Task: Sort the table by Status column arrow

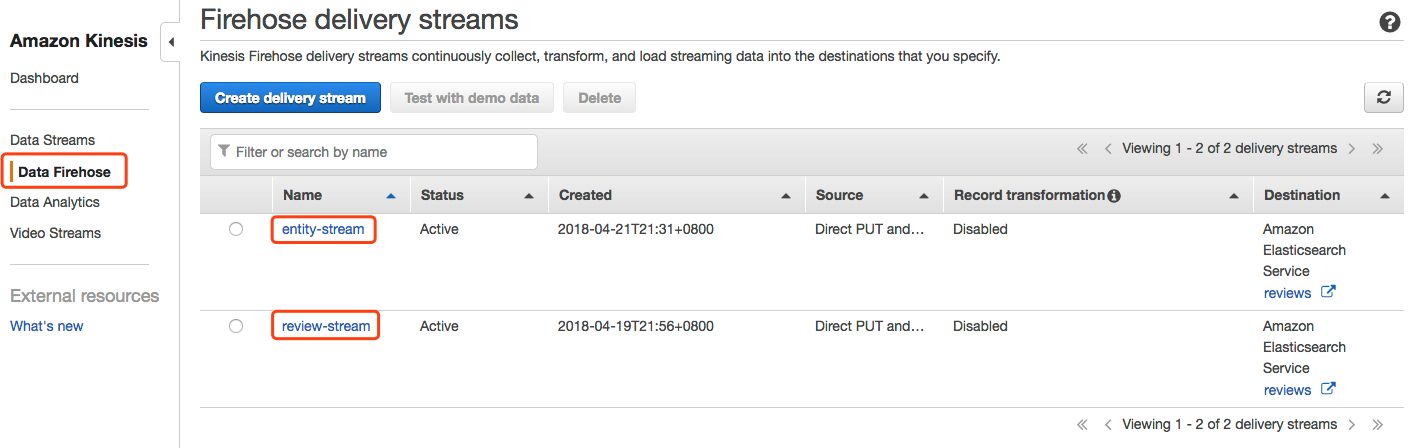Action: point(529,196)
